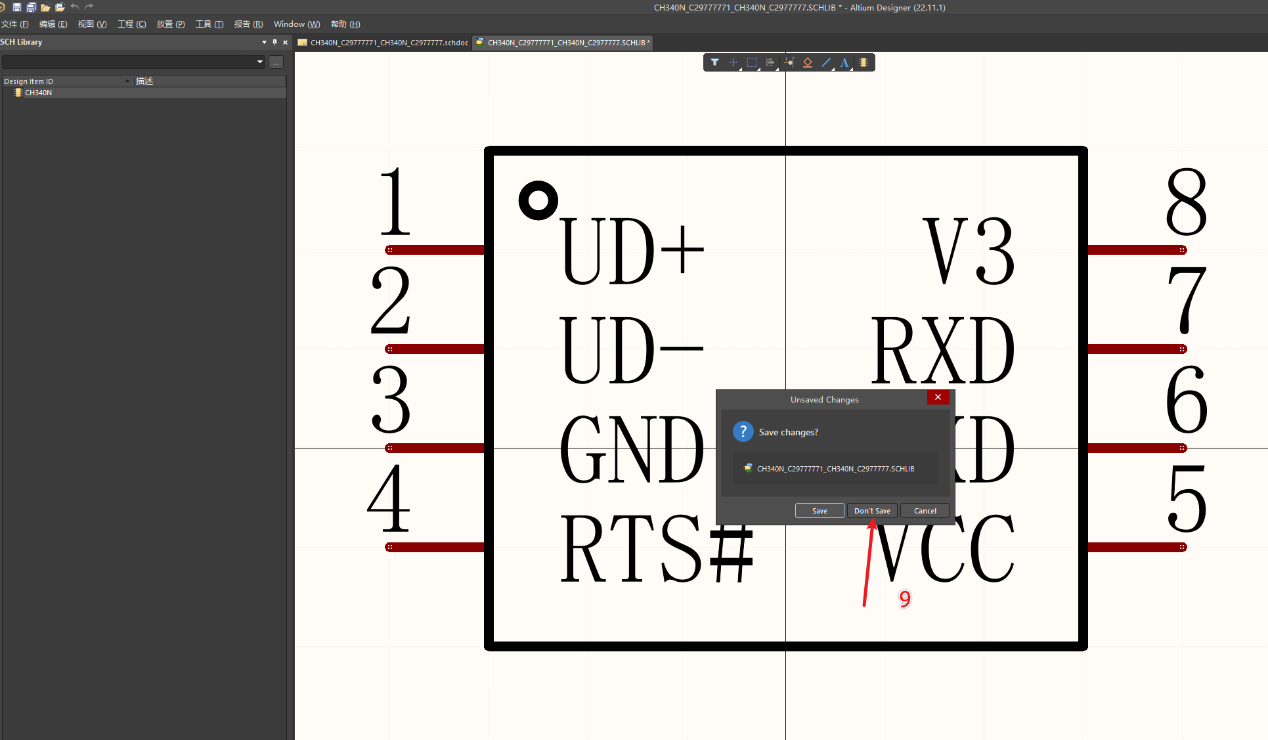Screen dimensions: 1268x740
Task: Click the RXD pin name label
Action: click(x=943, y=350)
